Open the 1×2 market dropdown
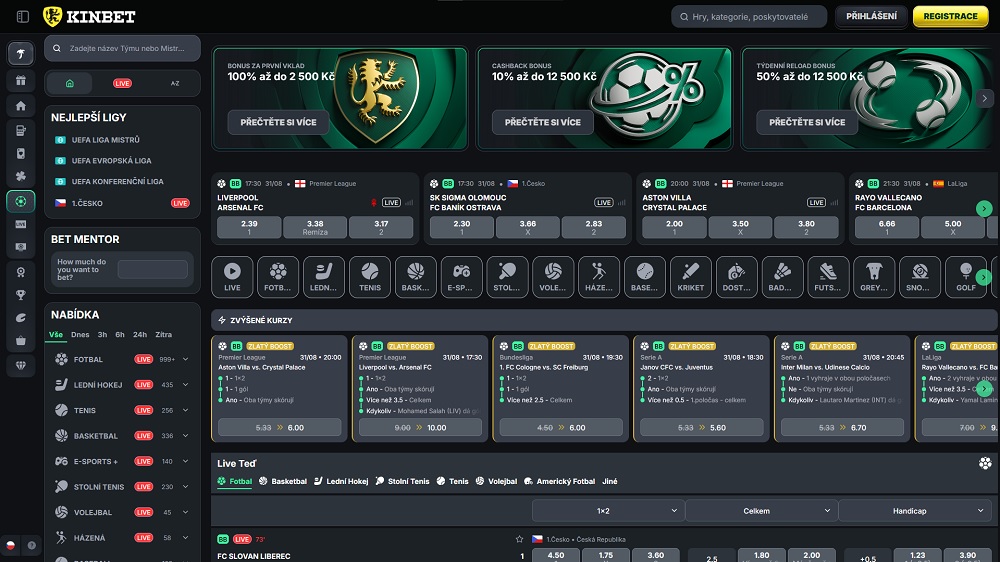This screenshot has width=1000, height=562. pyautogui.click(x=606, y=511)
